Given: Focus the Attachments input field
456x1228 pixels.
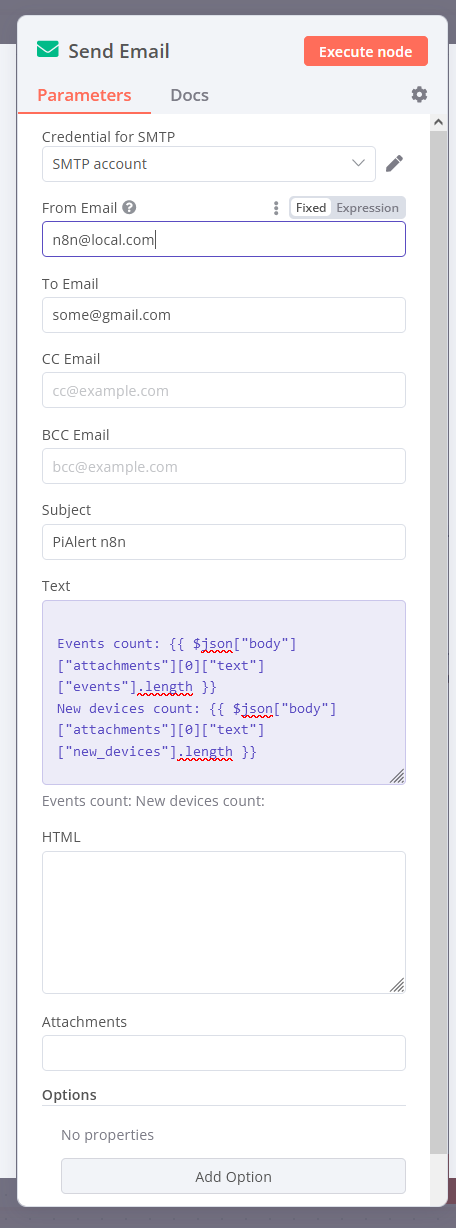Looking at the screenshot, I should [x=224, y=1053].
